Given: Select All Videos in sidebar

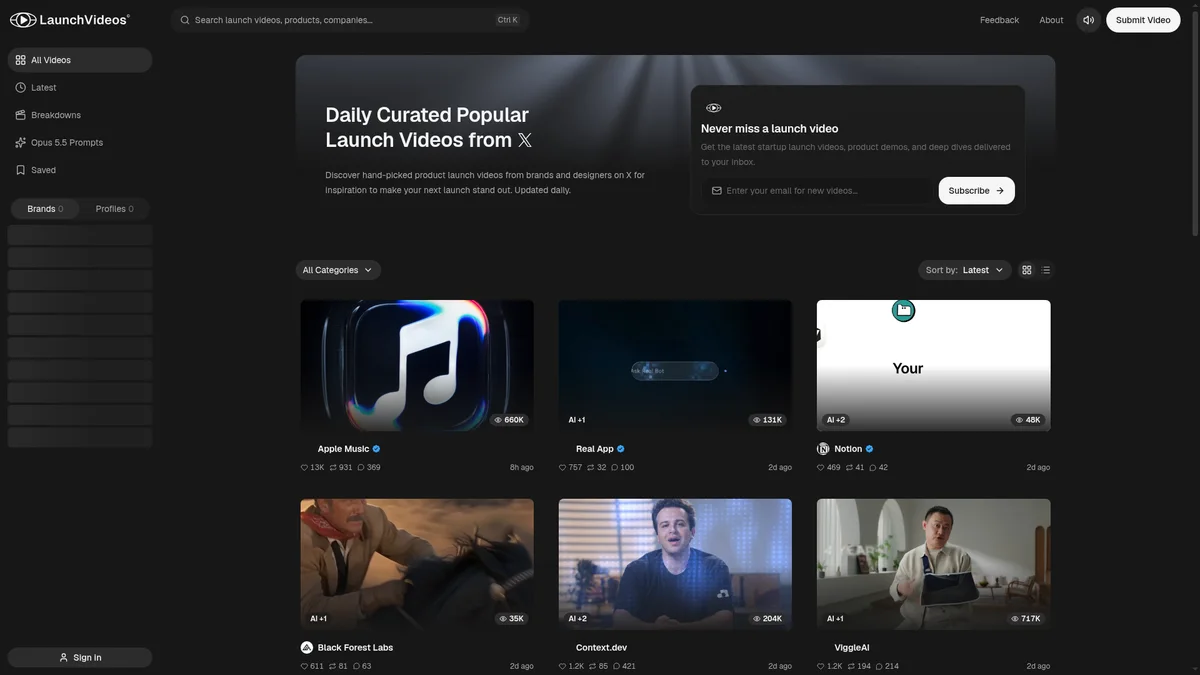Looking at the screenshot, I should point(80,60).
